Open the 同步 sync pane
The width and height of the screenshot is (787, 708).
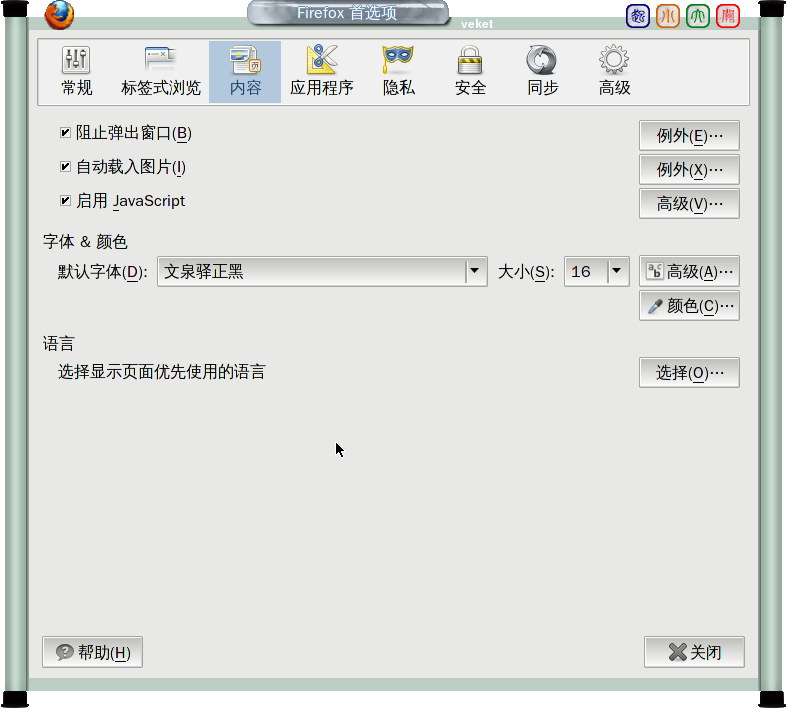tap(543, 72)
